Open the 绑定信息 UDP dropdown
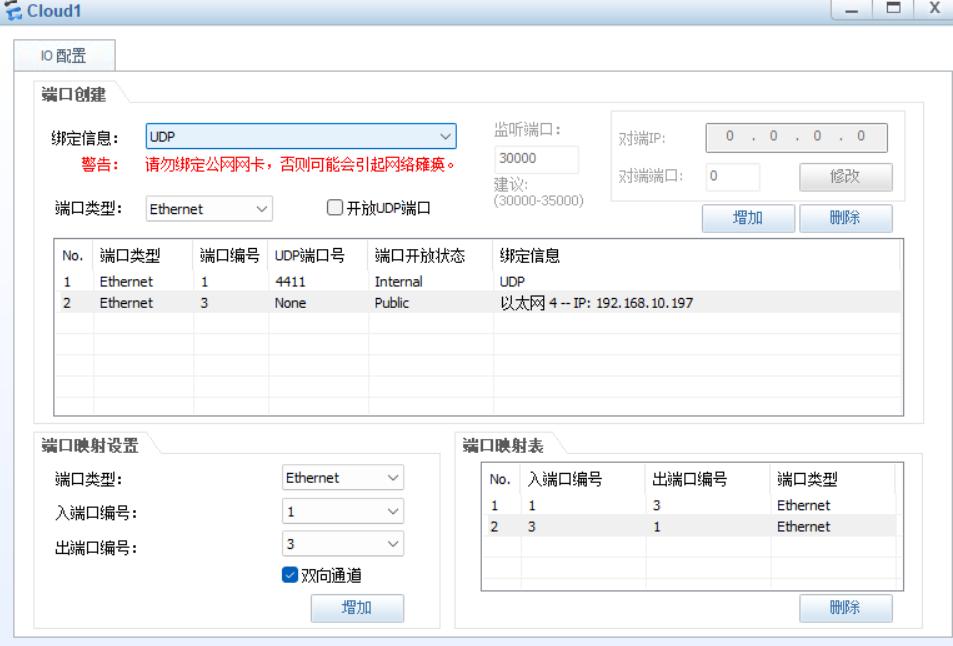 pyautogui.click(x=300, y=136)
